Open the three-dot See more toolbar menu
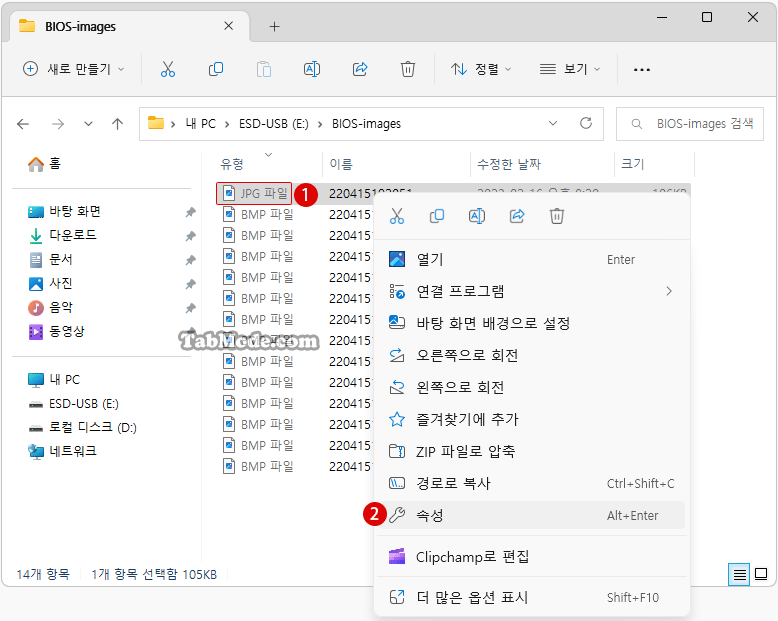778x621 pixels. (642, 69)
